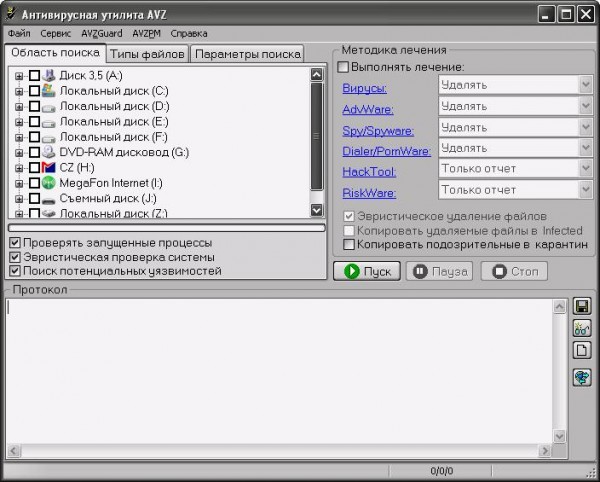Screen dimensions: 600x482
Task: Click the green MegaFon Internet (I:) icon
Action: click(x=49, y=183)
